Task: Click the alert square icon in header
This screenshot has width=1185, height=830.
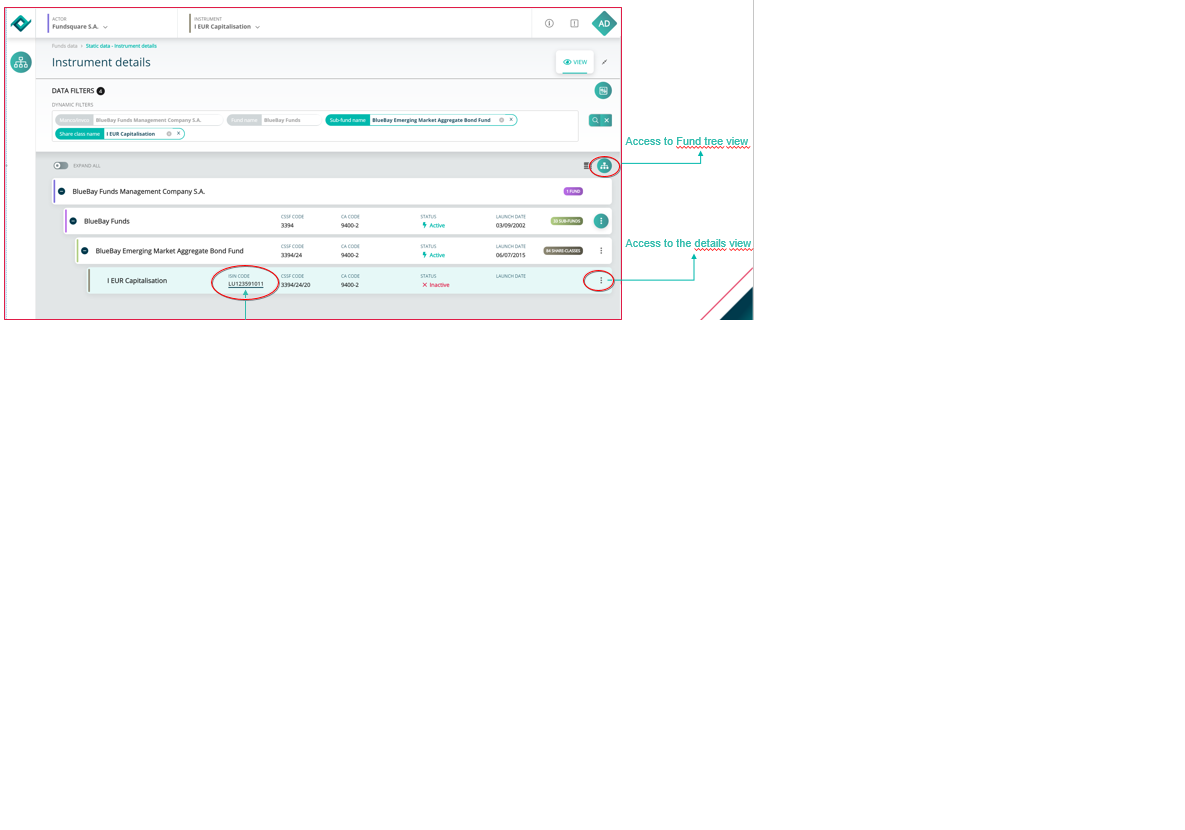Action: pyautogui.click(x=574, y=23)
